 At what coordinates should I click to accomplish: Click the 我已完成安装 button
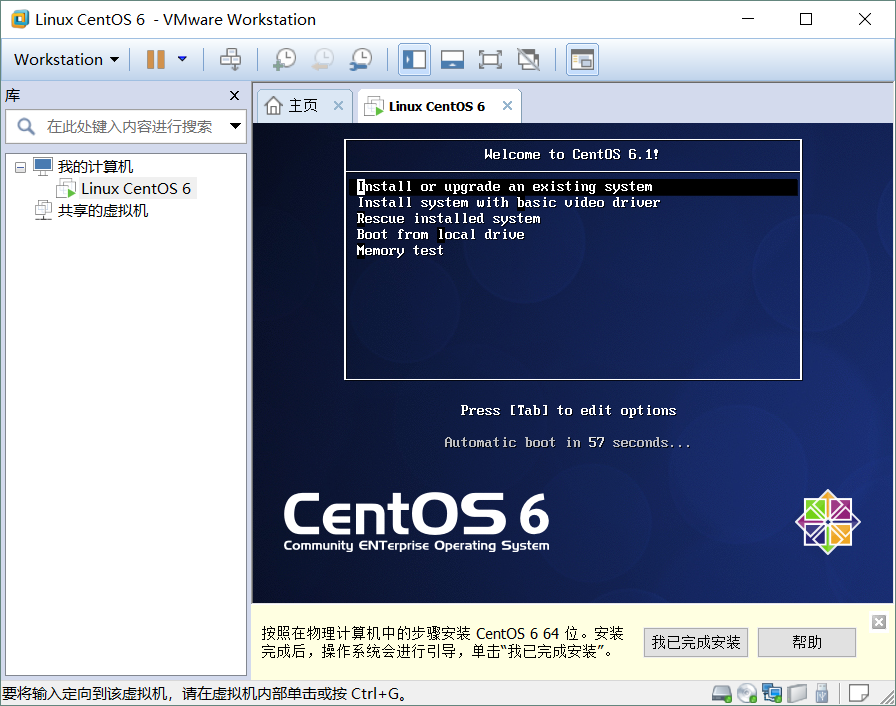[x=696, y=643]
